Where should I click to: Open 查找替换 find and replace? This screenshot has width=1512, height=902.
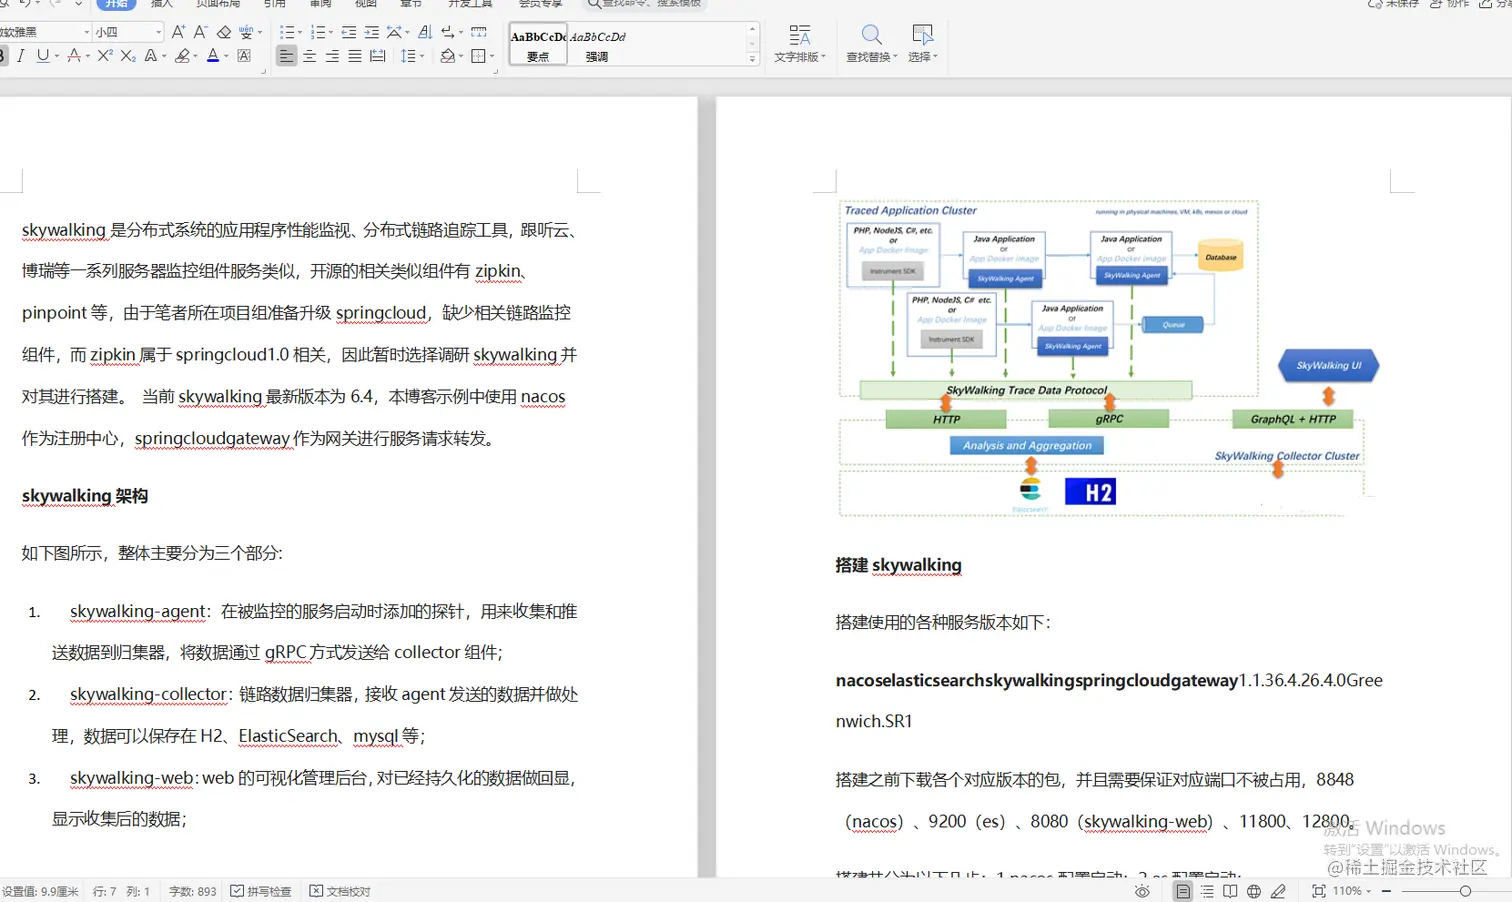coord(872,44)
